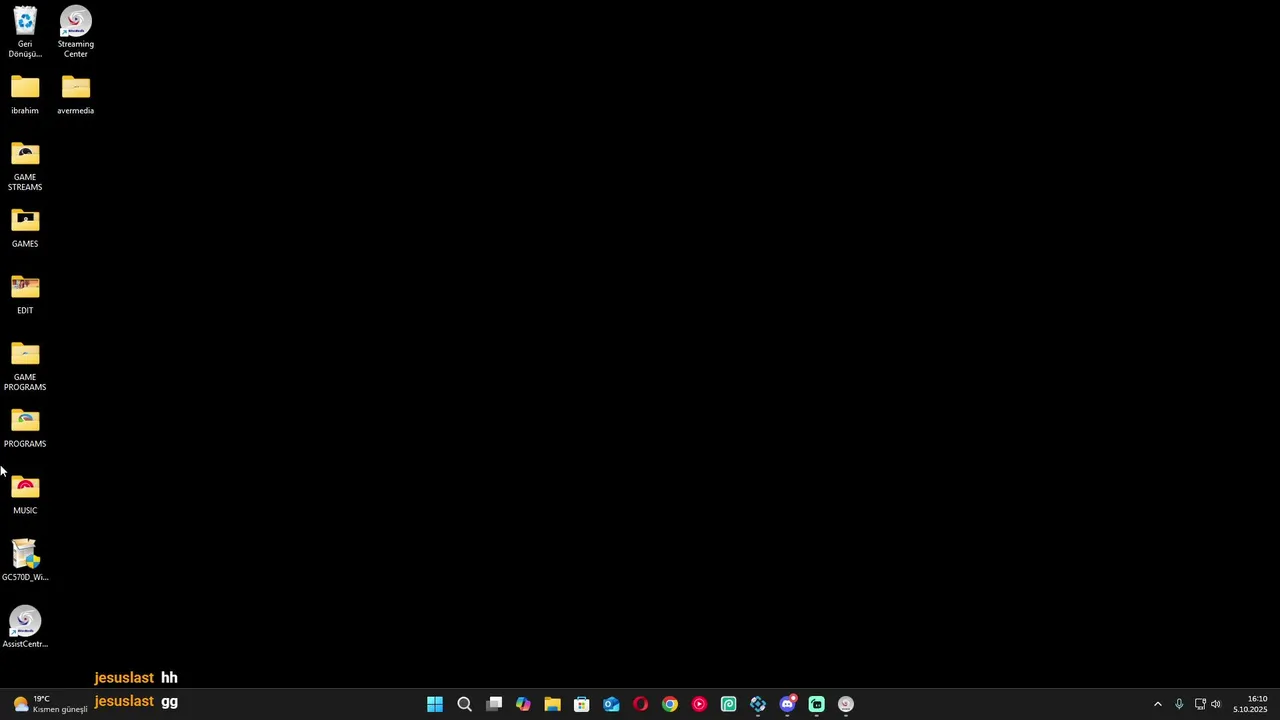
Task: Select the PROGRAMS folder icon
Action: [25, 428]
